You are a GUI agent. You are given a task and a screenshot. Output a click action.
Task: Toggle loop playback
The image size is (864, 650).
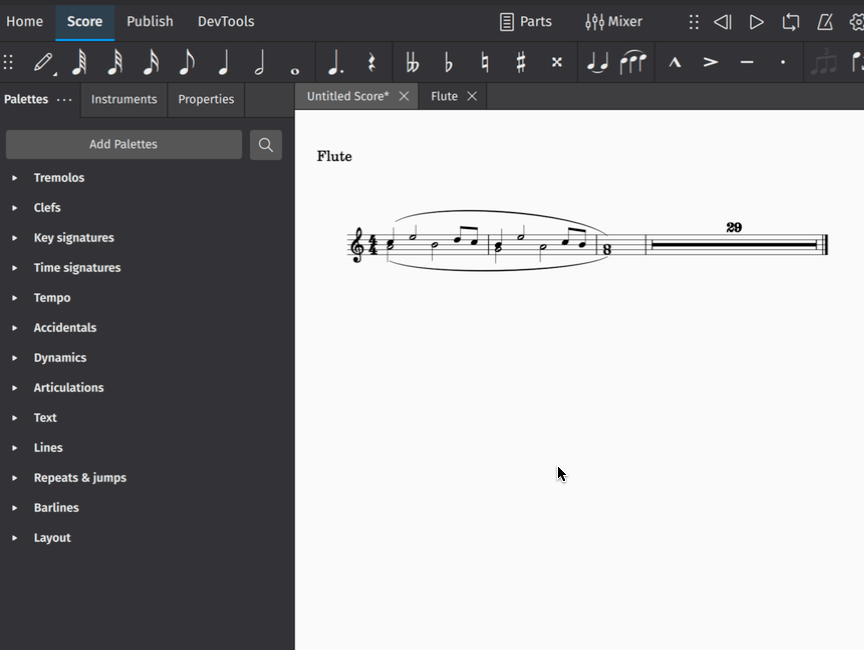click(x=790, y=21)
